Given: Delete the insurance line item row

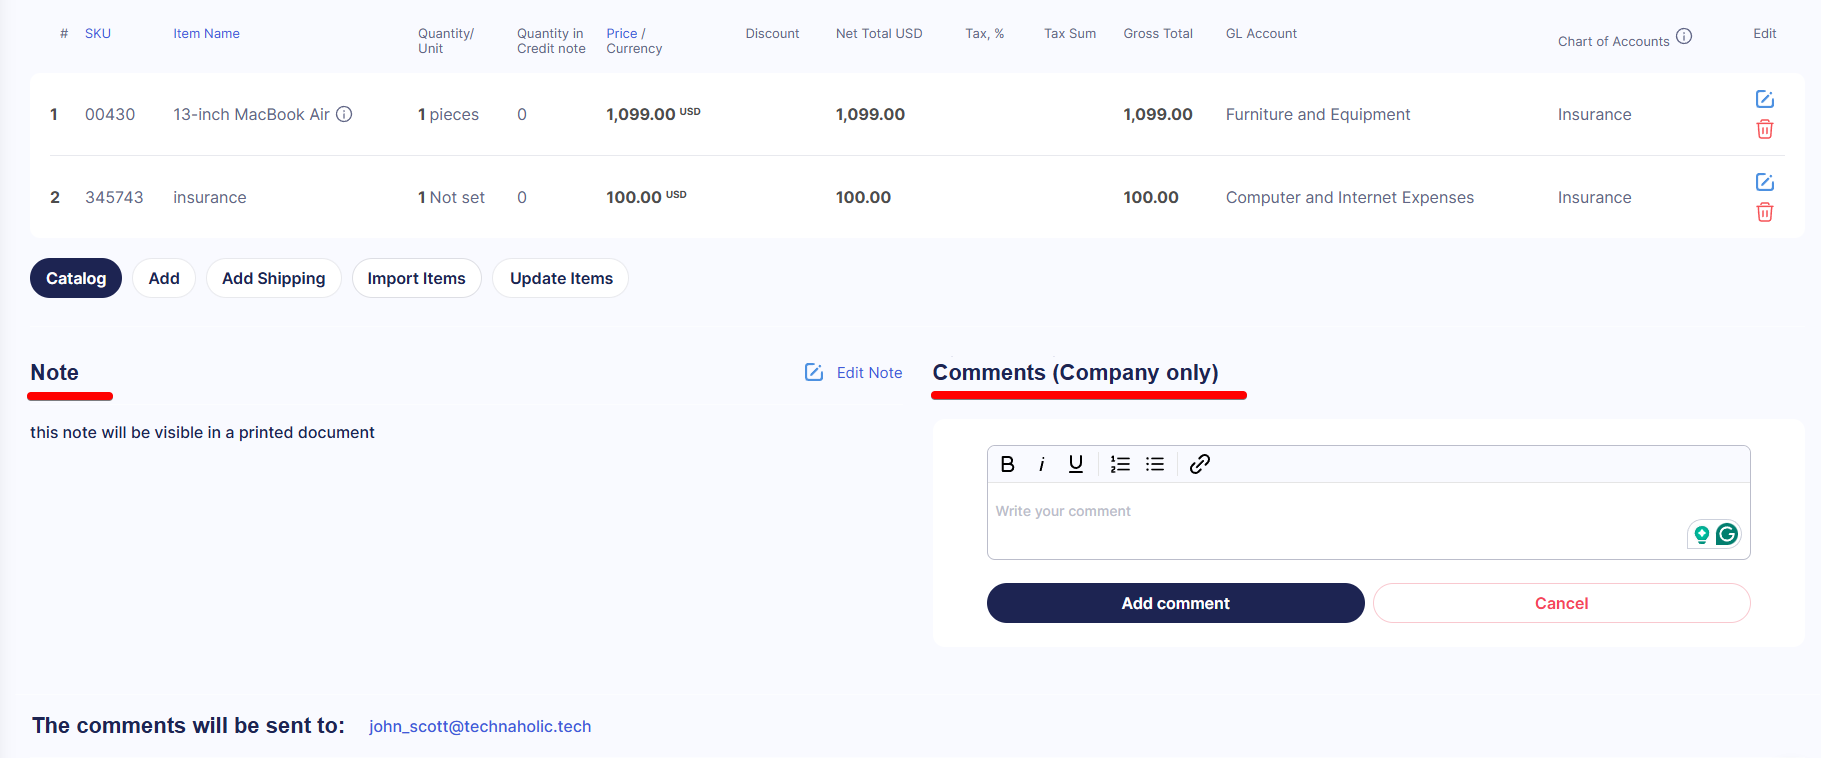Looking at the screenshot, I should (x=1765, y=212).
